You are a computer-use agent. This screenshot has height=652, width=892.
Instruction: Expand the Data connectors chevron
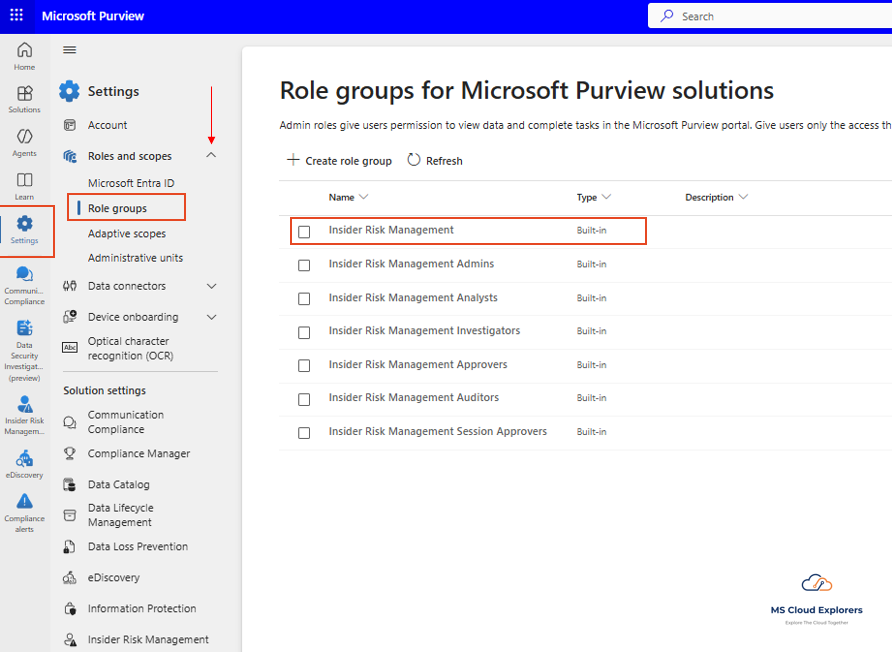coord(211,286)
